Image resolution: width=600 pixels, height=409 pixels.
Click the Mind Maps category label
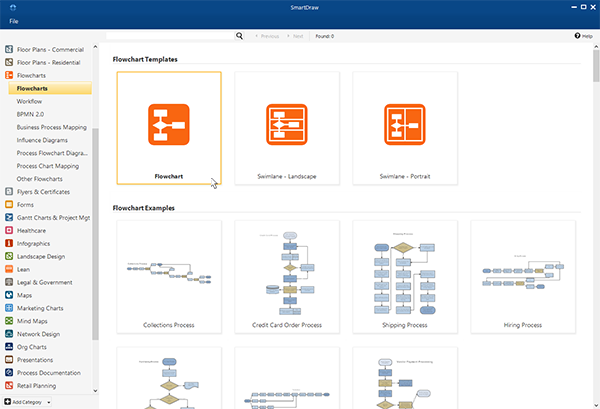point(32,321)
